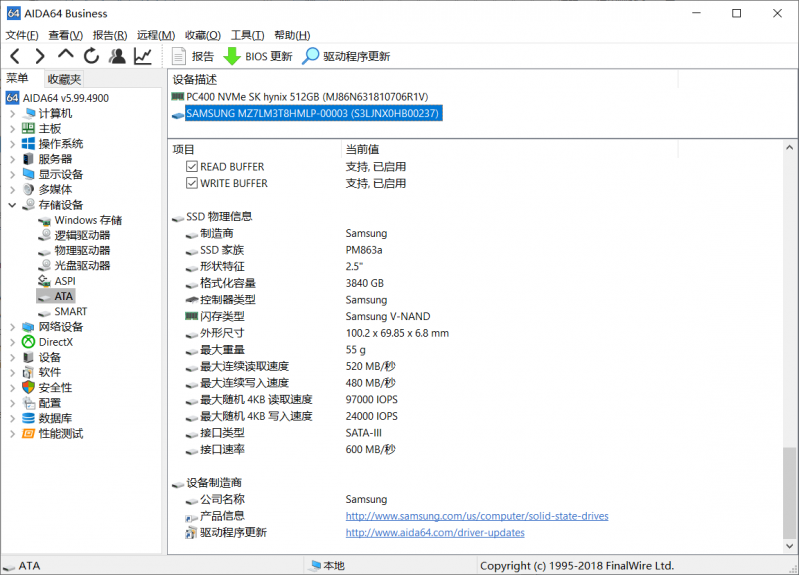Image resolution: width=799 pixels, height=575 pixels.
Task: Expand the 显示设备 tree node
Action: [12, 174]
